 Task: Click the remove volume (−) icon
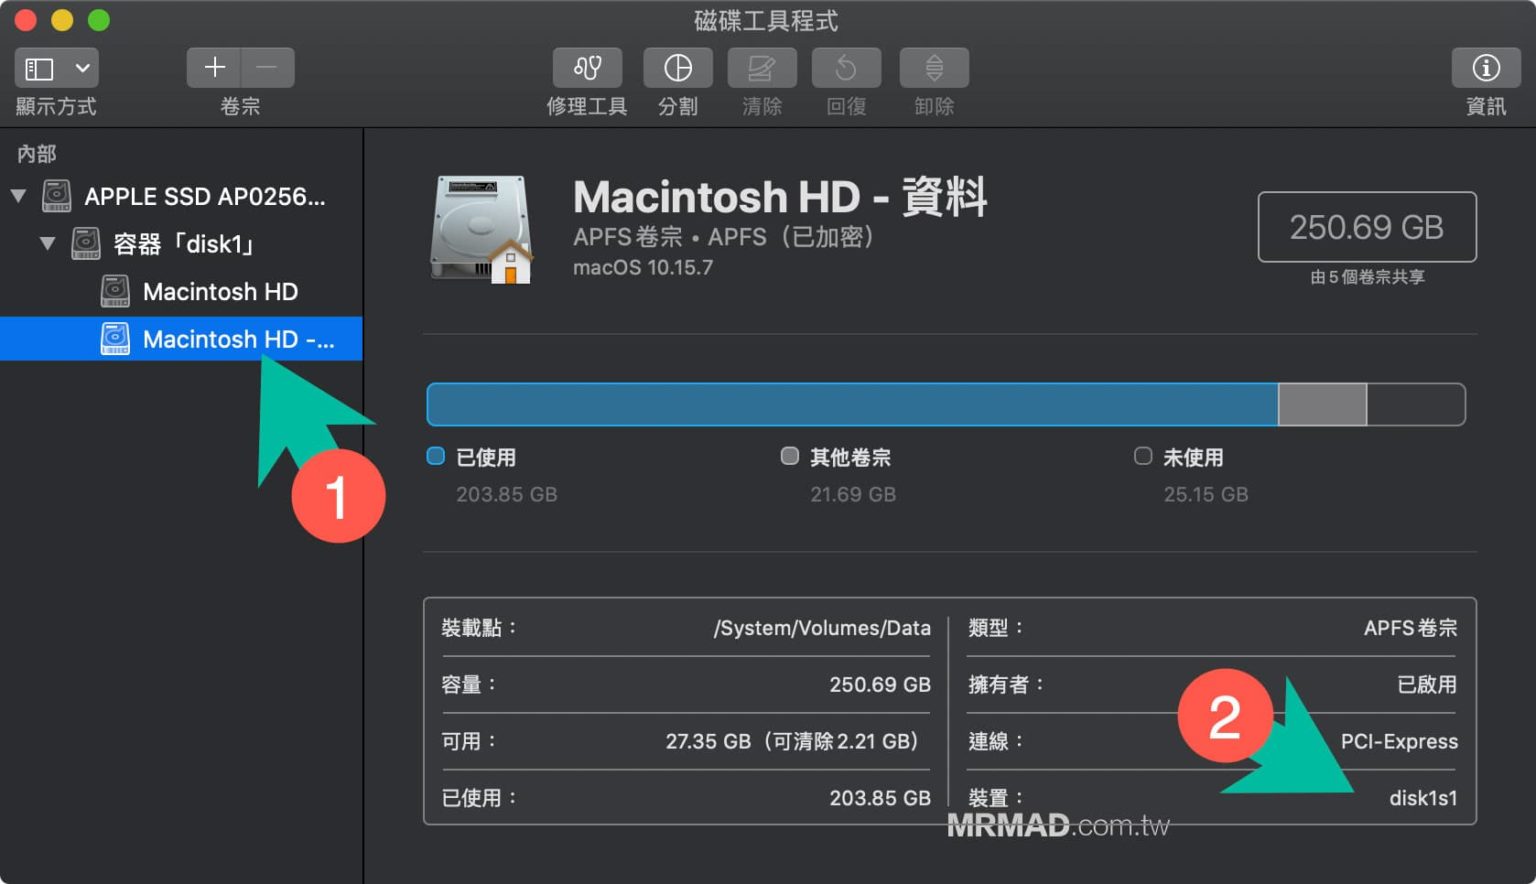266,68
